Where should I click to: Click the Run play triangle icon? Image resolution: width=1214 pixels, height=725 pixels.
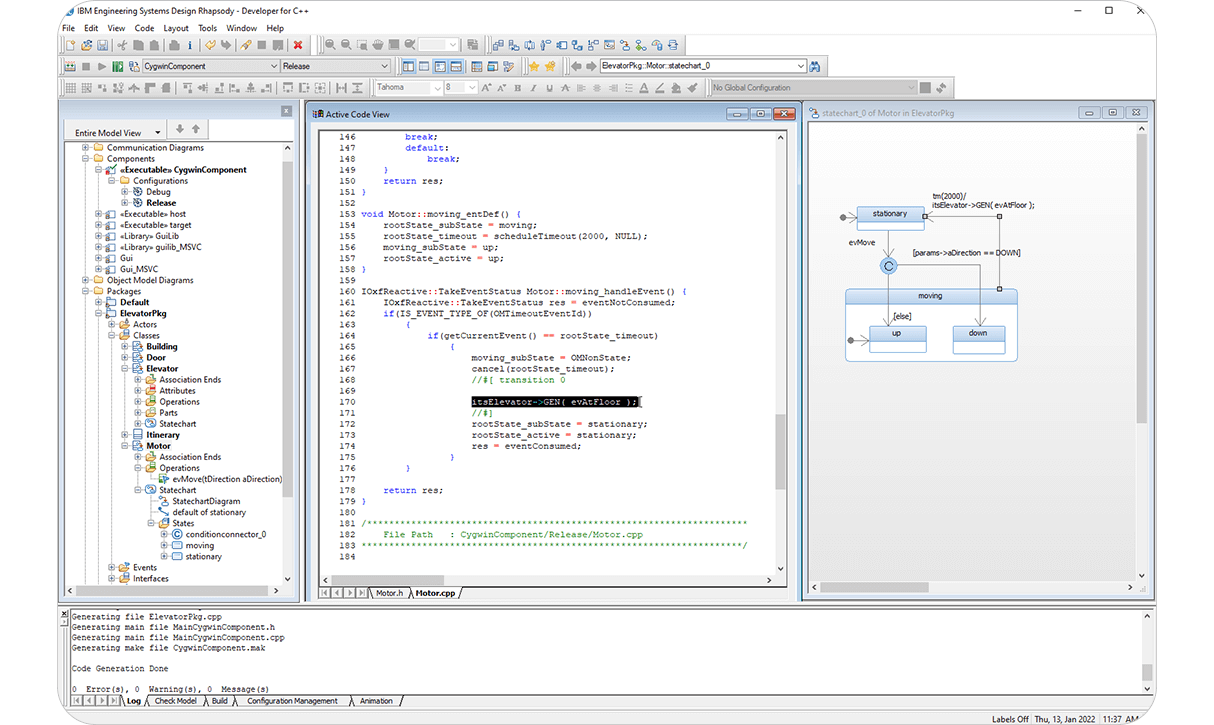click(x=102, y=66)
